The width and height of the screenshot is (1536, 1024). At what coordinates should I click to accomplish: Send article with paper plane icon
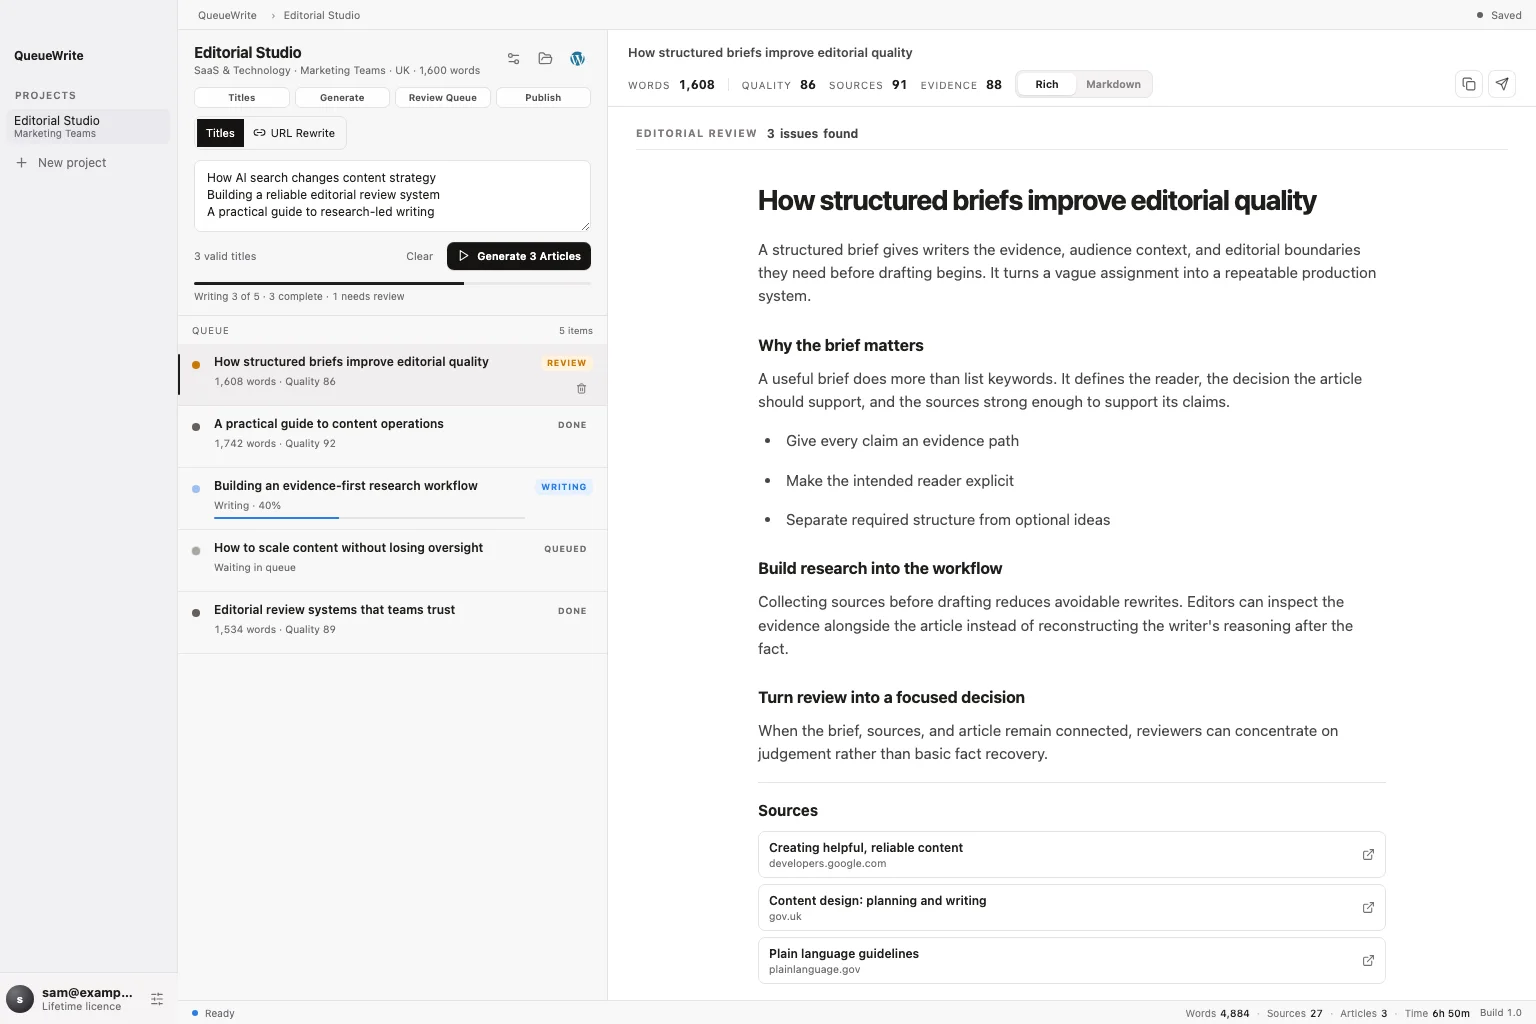click(x=1502, y=84)
